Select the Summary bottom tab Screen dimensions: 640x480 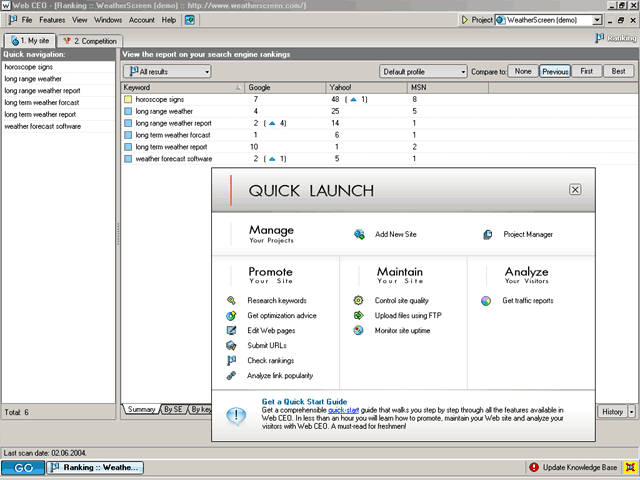141,409
